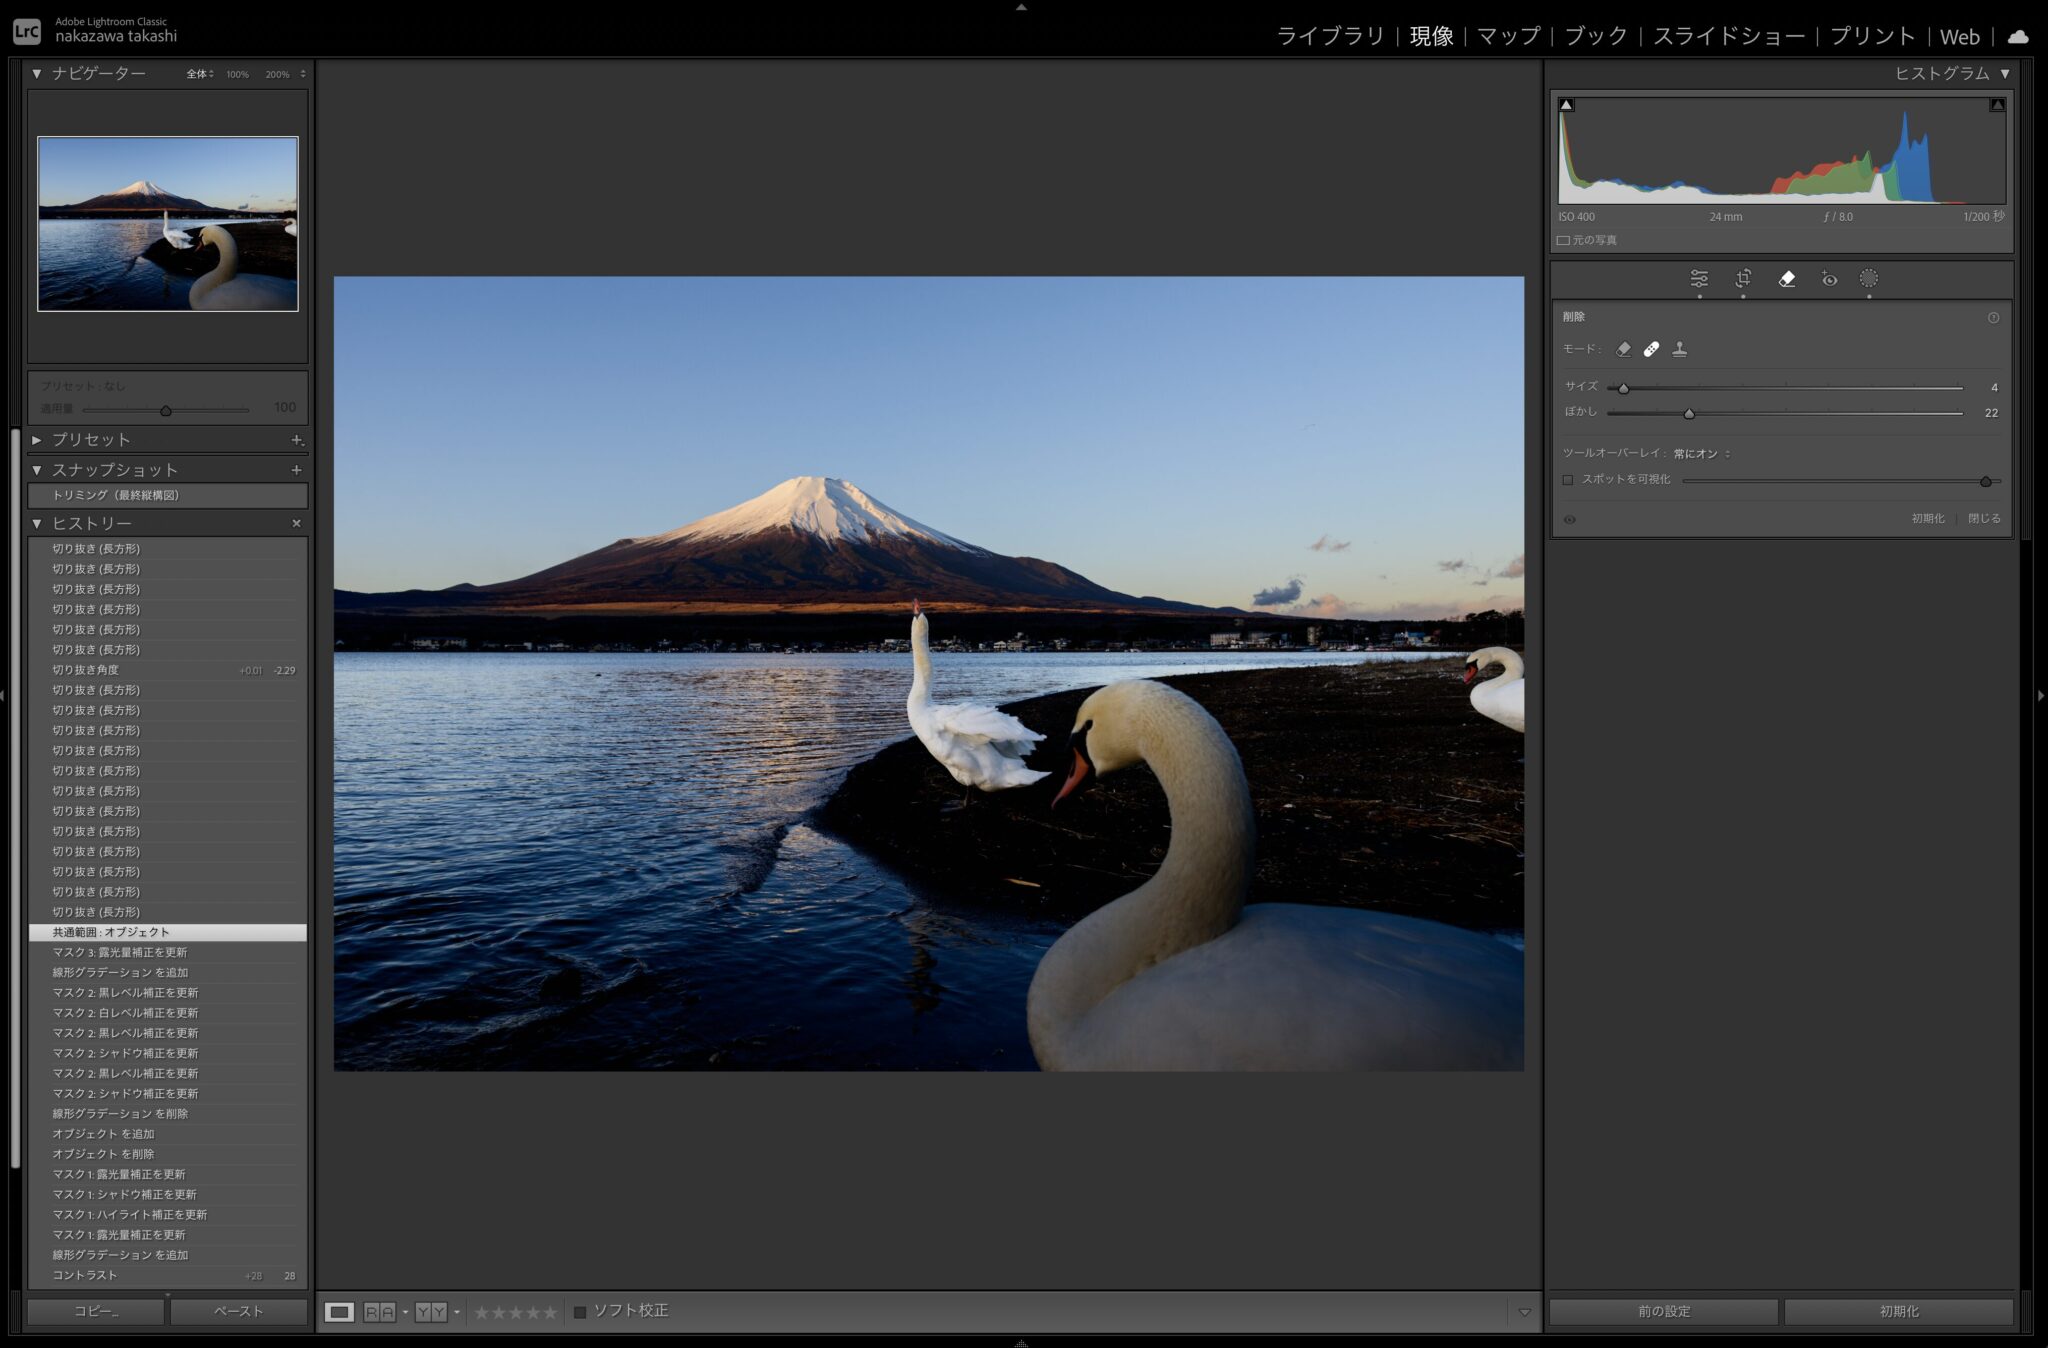Viewport: 2048px width, 1348px height.
Task: Select the Heal bandage mode icon
Action: pos(1651,349)
